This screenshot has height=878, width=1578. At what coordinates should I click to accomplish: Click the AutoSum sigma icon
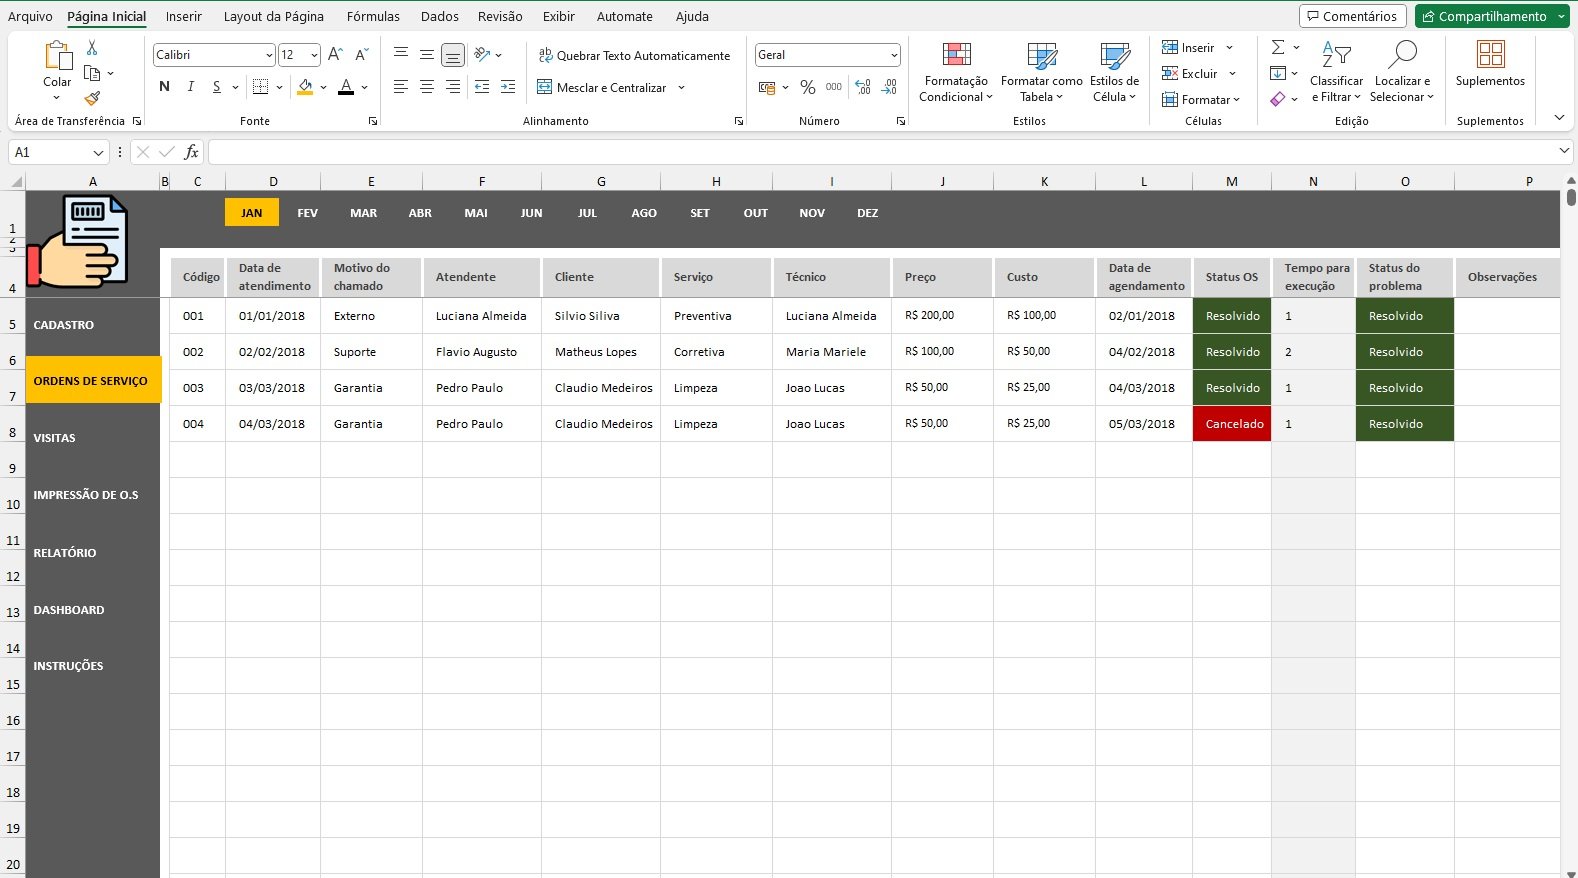click(x=1277, y=48)
